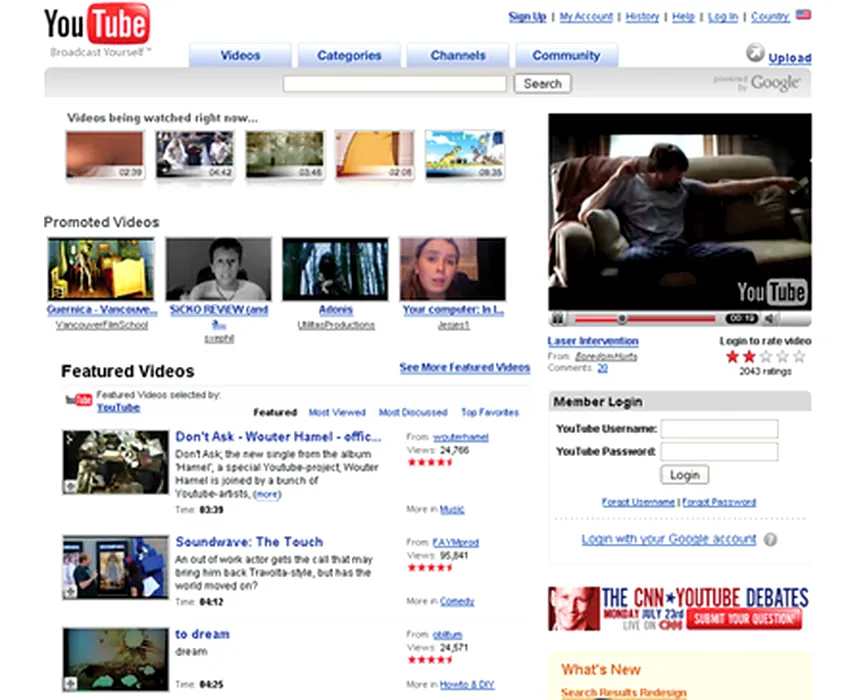Click the upload globe icon
The image size is (846, 700).
point(755,53)
